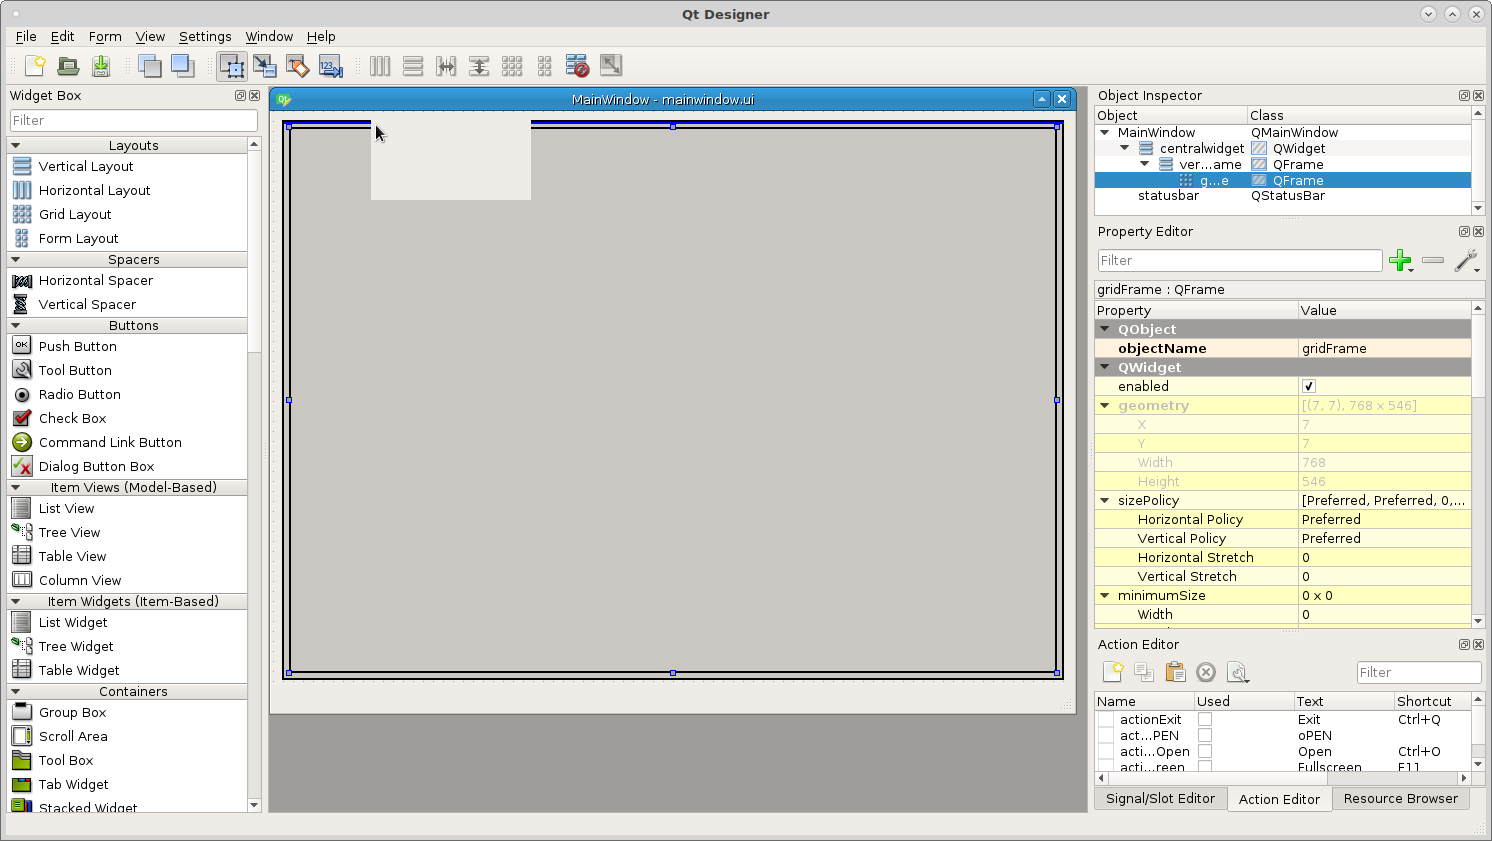Screen dimensions: 1492x841
Task: Focus the Widget Box filter field
Action: click(133, 120)
